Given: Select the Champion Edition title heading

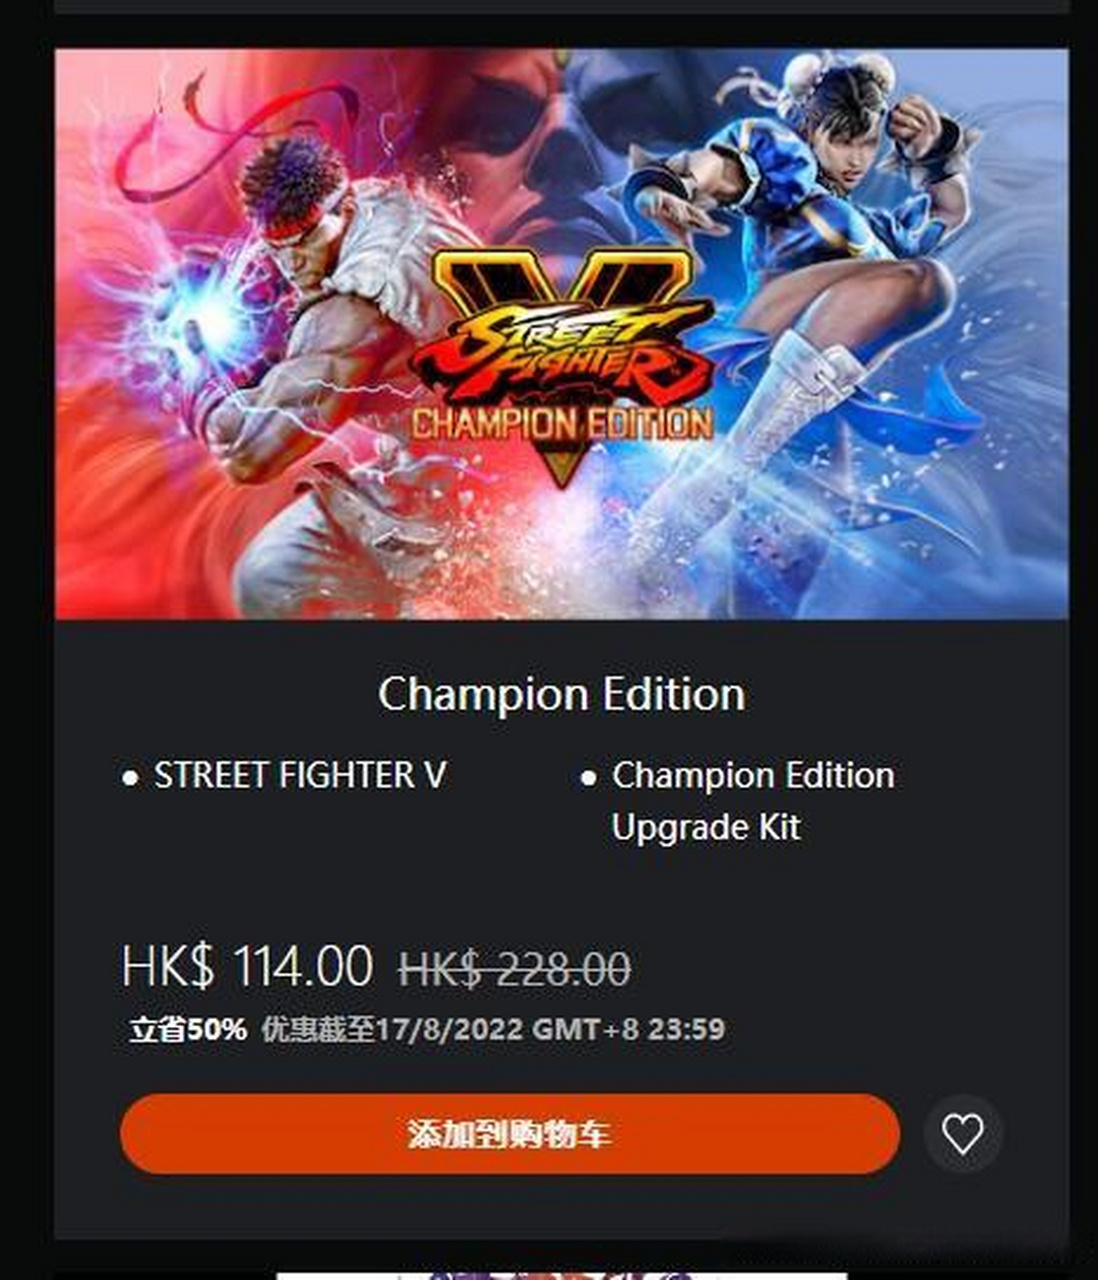Looking at the screenshot, I should 562,694.
